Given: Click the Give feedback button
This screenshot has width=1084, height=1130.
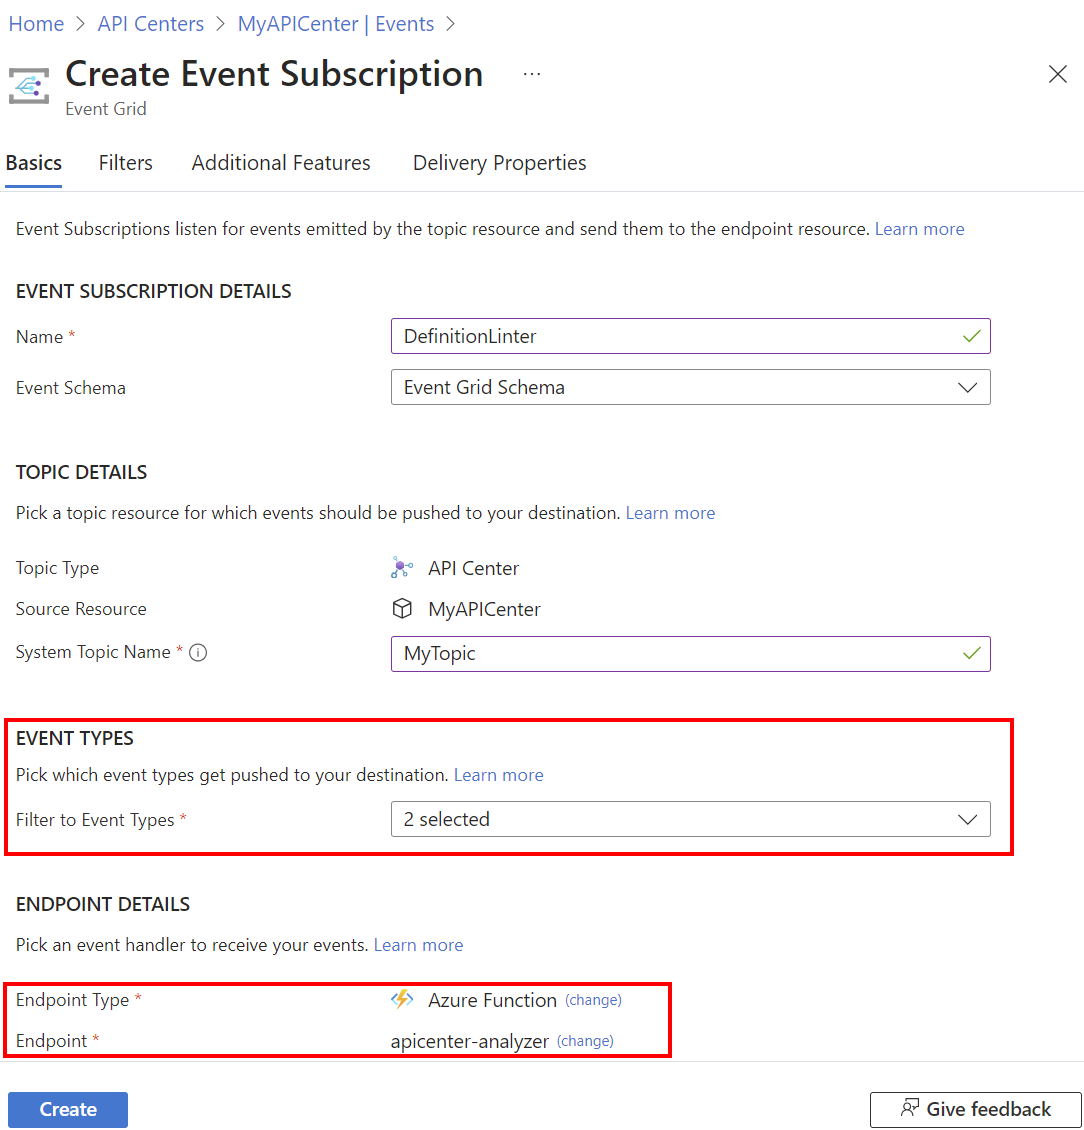Looking at the screenshot, I should [x=975, y=1109].
